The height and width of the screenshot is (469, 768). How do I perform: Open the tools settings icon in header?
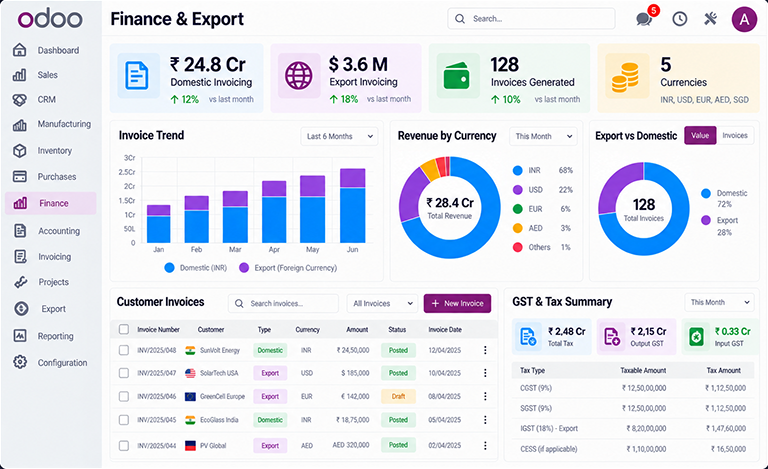(711, 19)
